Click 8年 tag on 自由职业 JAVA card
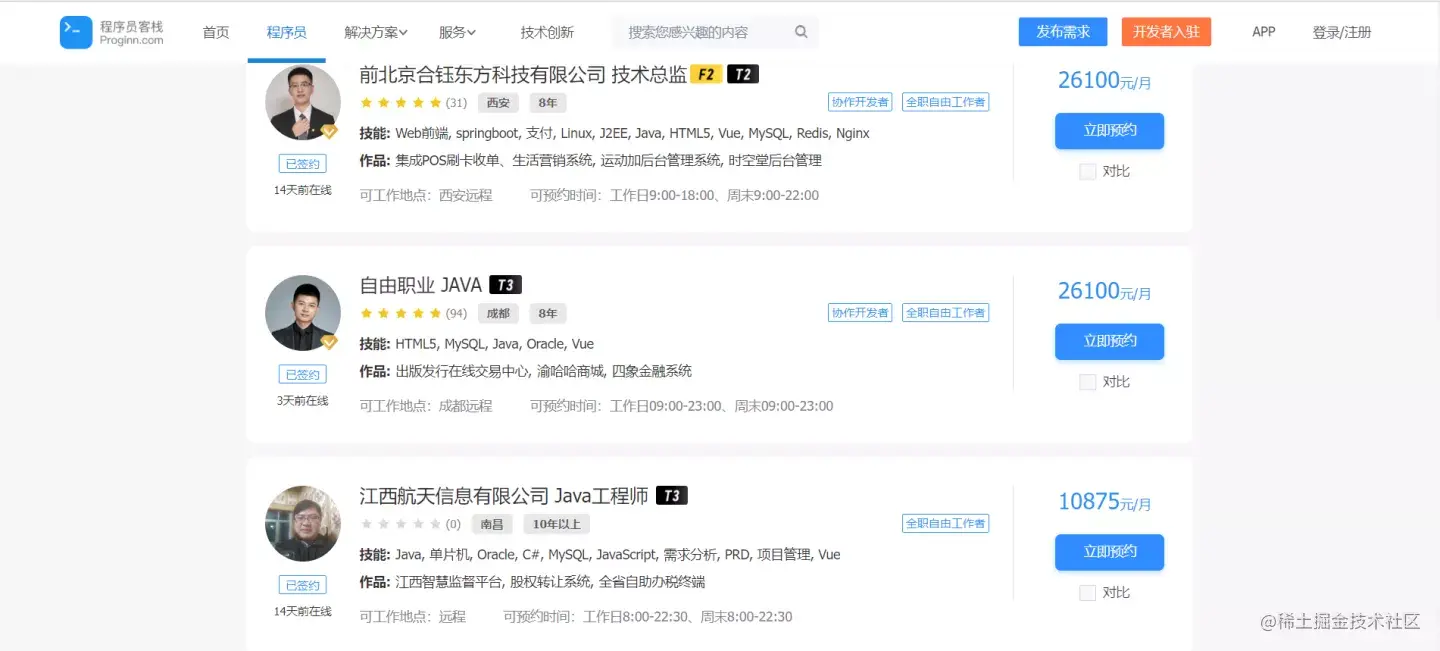The height and width of the screenshot is (651, 1440). (548, 313)
